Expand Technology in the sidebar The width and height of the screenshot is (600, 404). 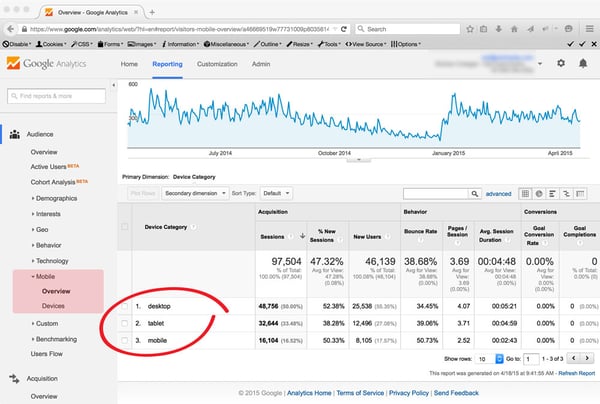50,261
